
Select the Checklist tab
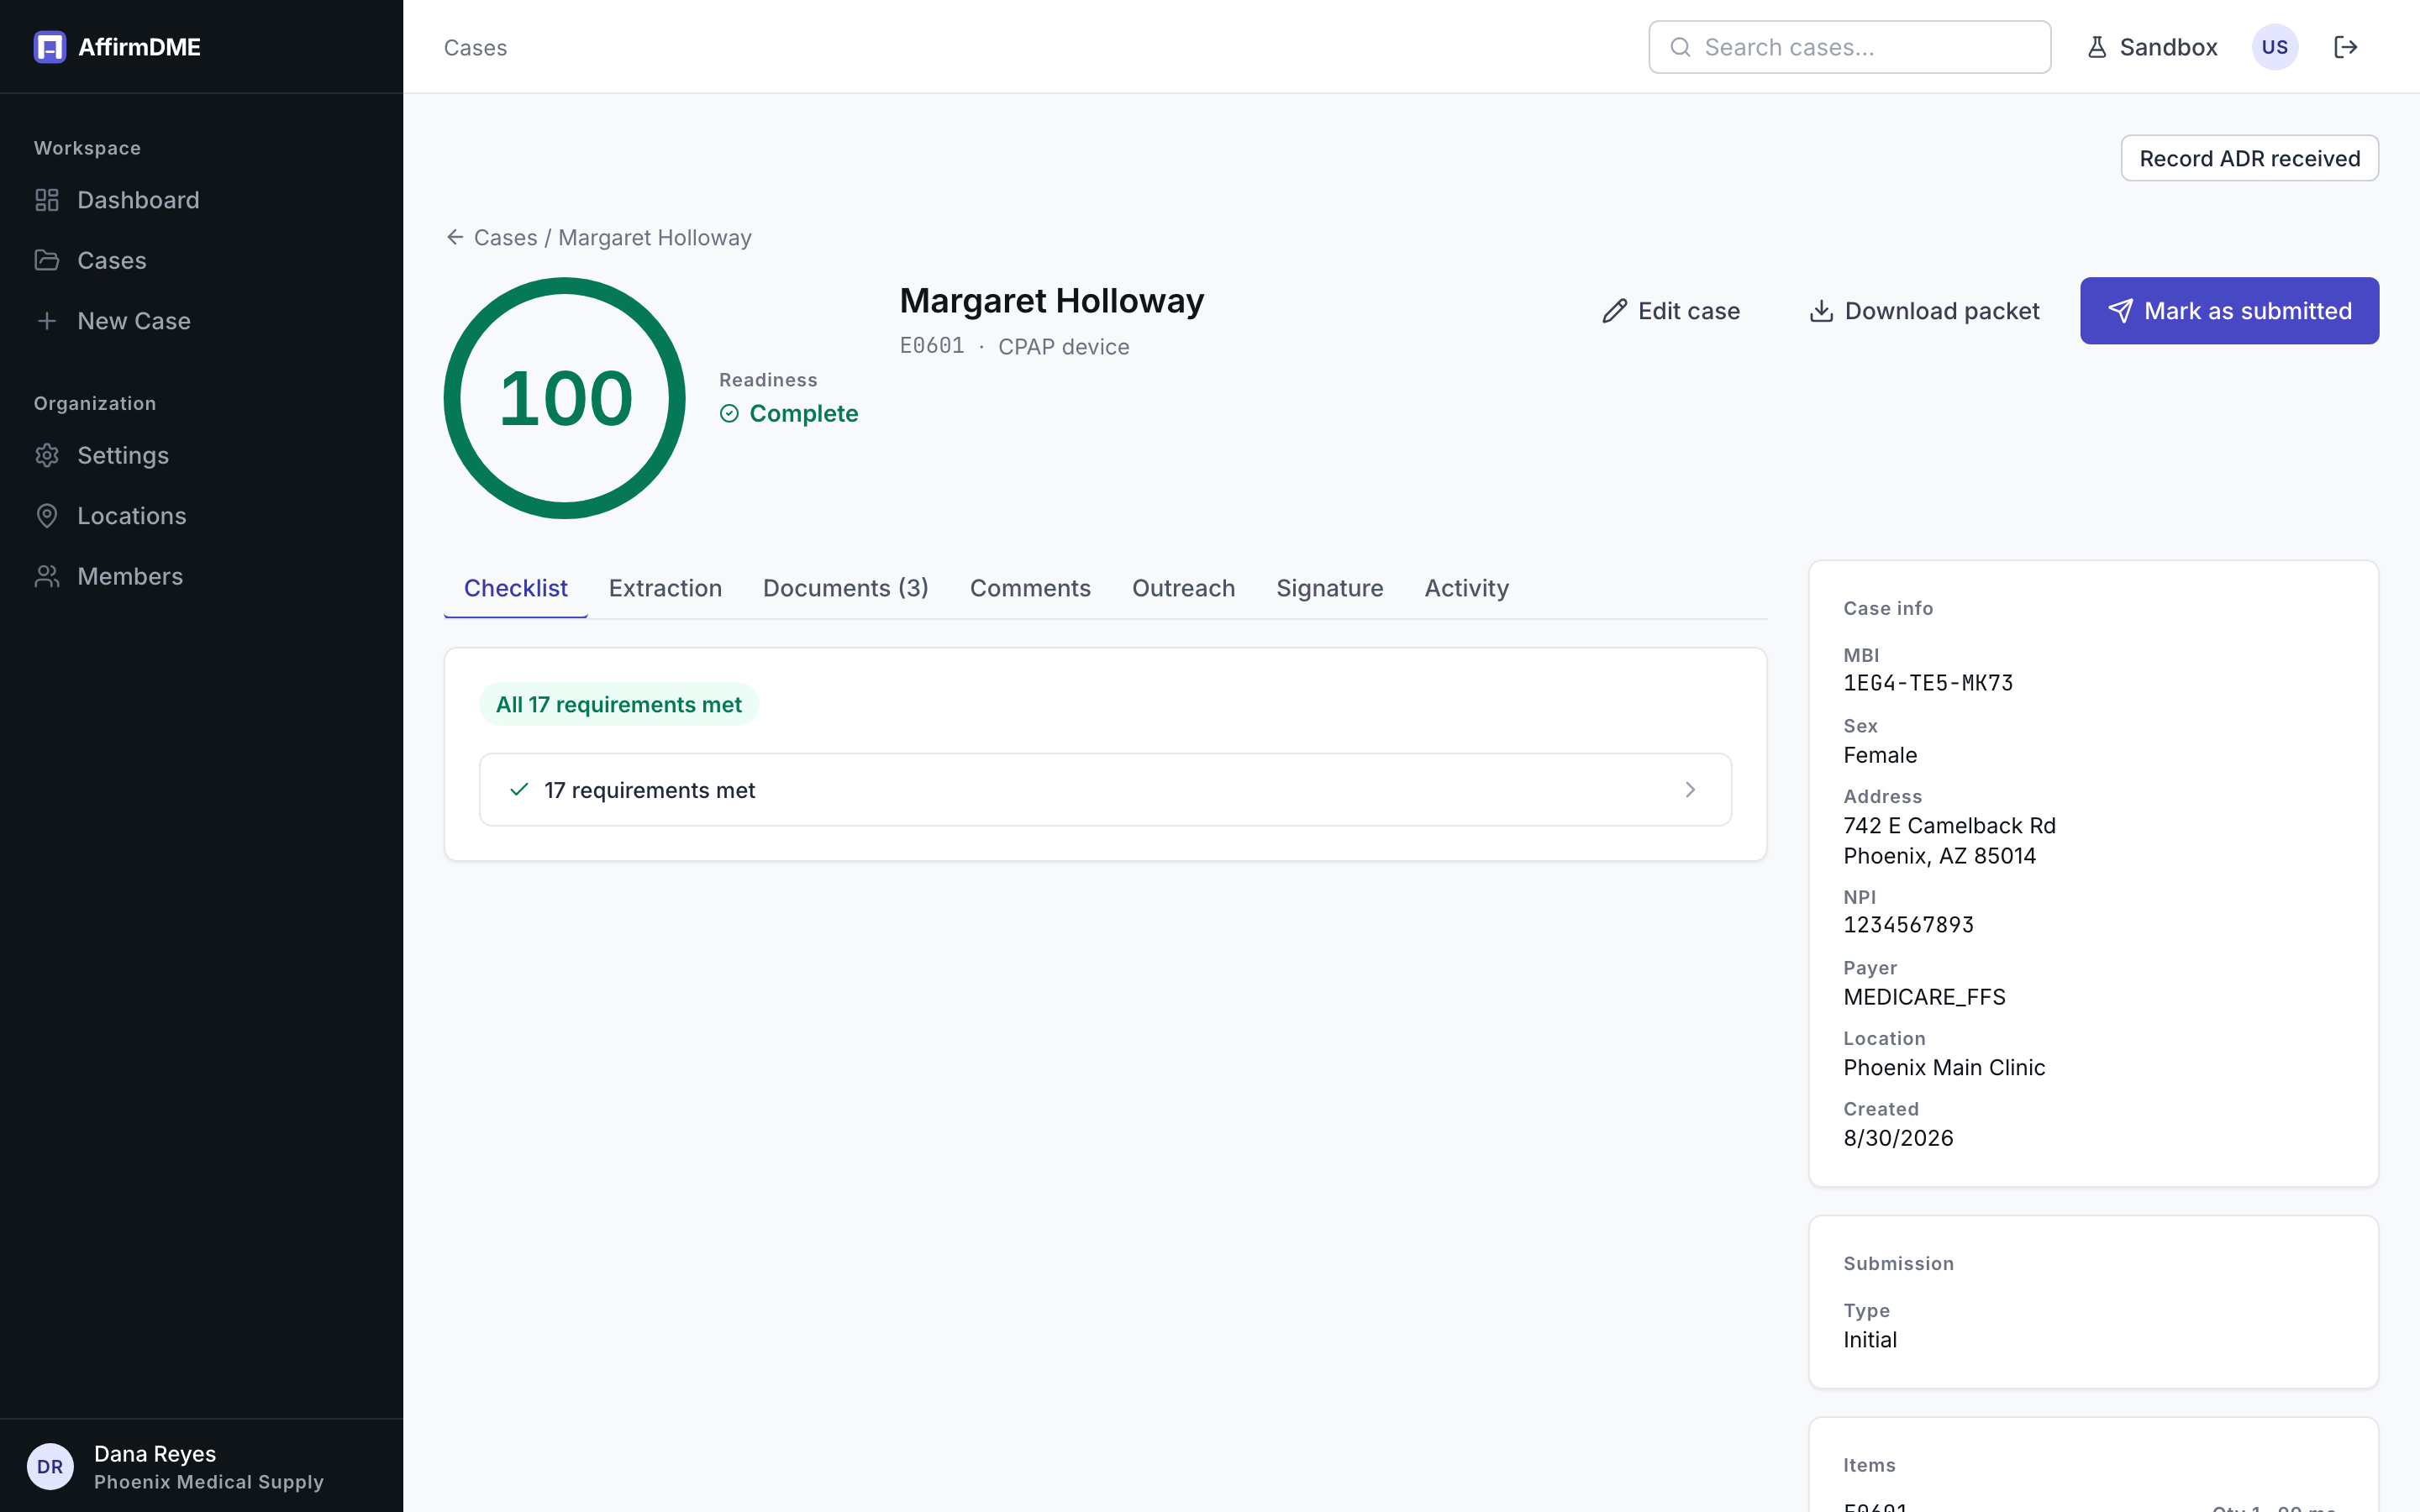[x=515, y=588]
